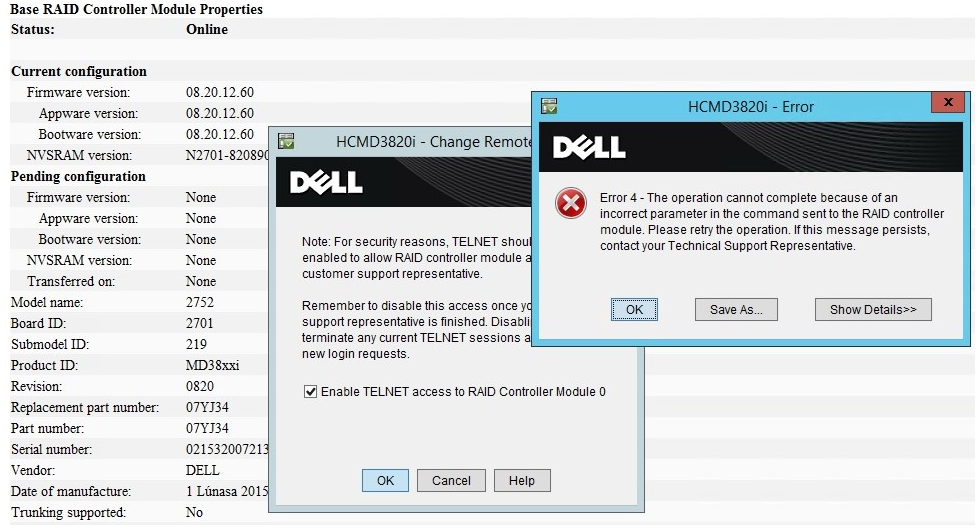Image resolution: width=979 pixels, height=531 pixels.
Task: Select the Error 4 message text
Action: pos(772,222)
